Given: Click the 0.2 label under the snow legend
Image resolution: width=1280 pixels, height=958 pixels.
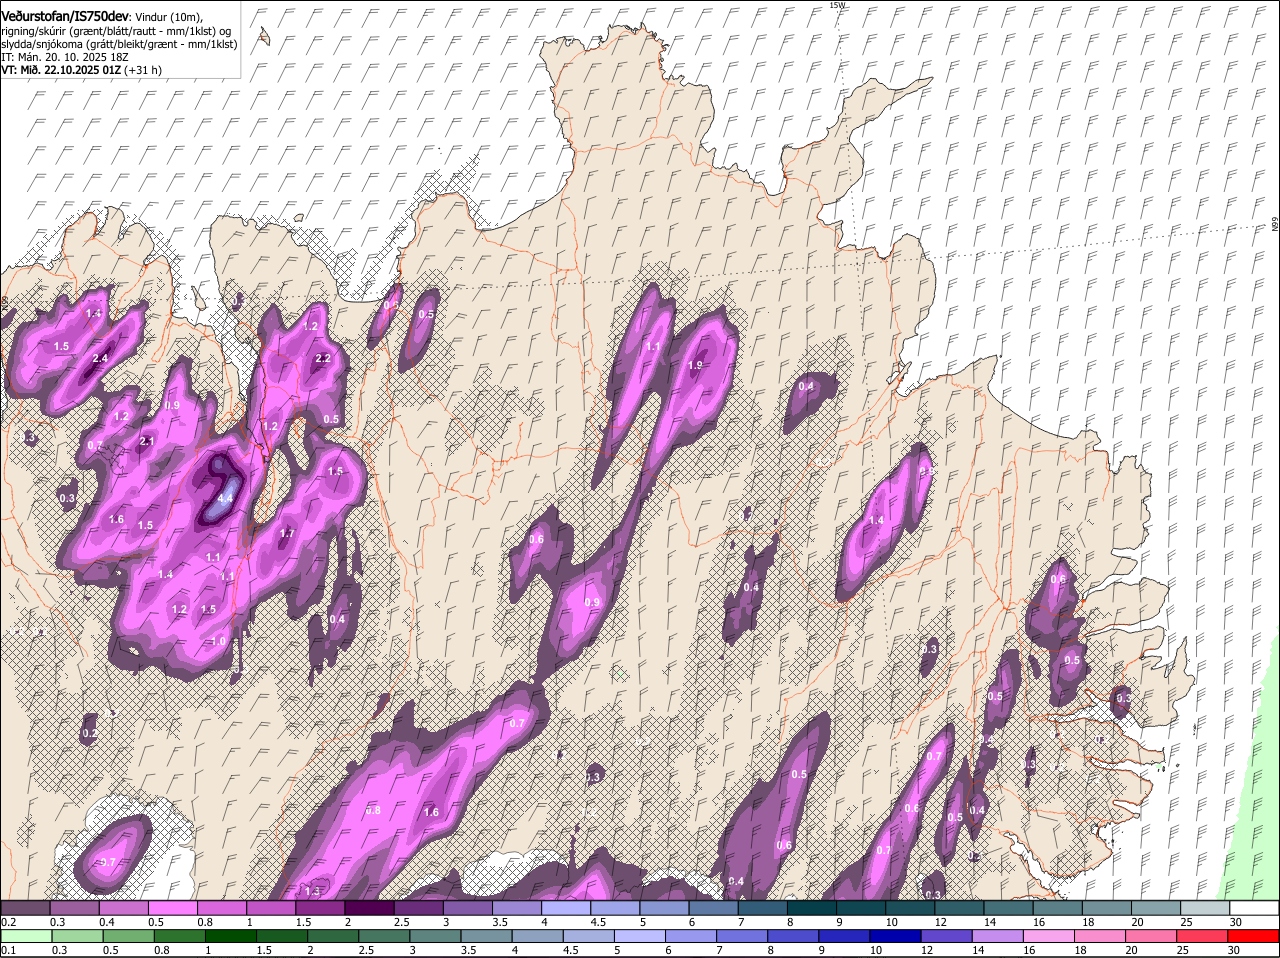Looking at the screenshot, I should (x=8, y=921).
